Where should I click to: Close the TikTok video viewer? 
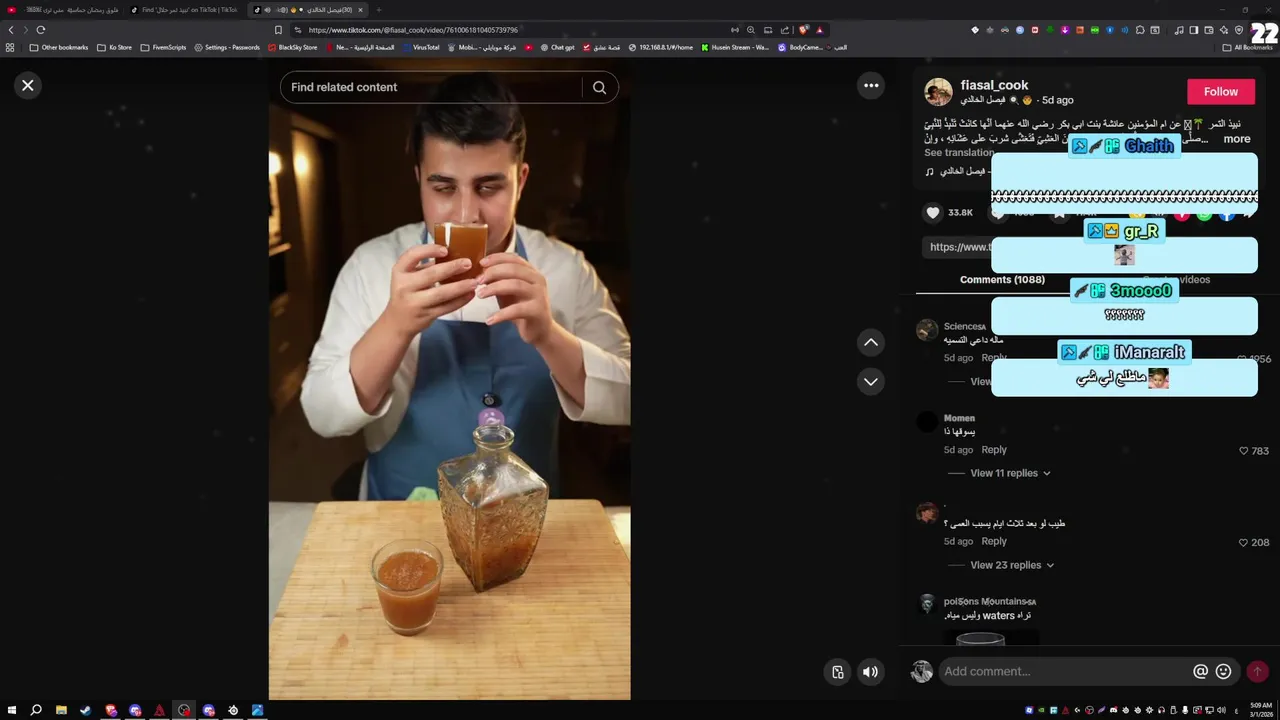[x=28, y=86]
